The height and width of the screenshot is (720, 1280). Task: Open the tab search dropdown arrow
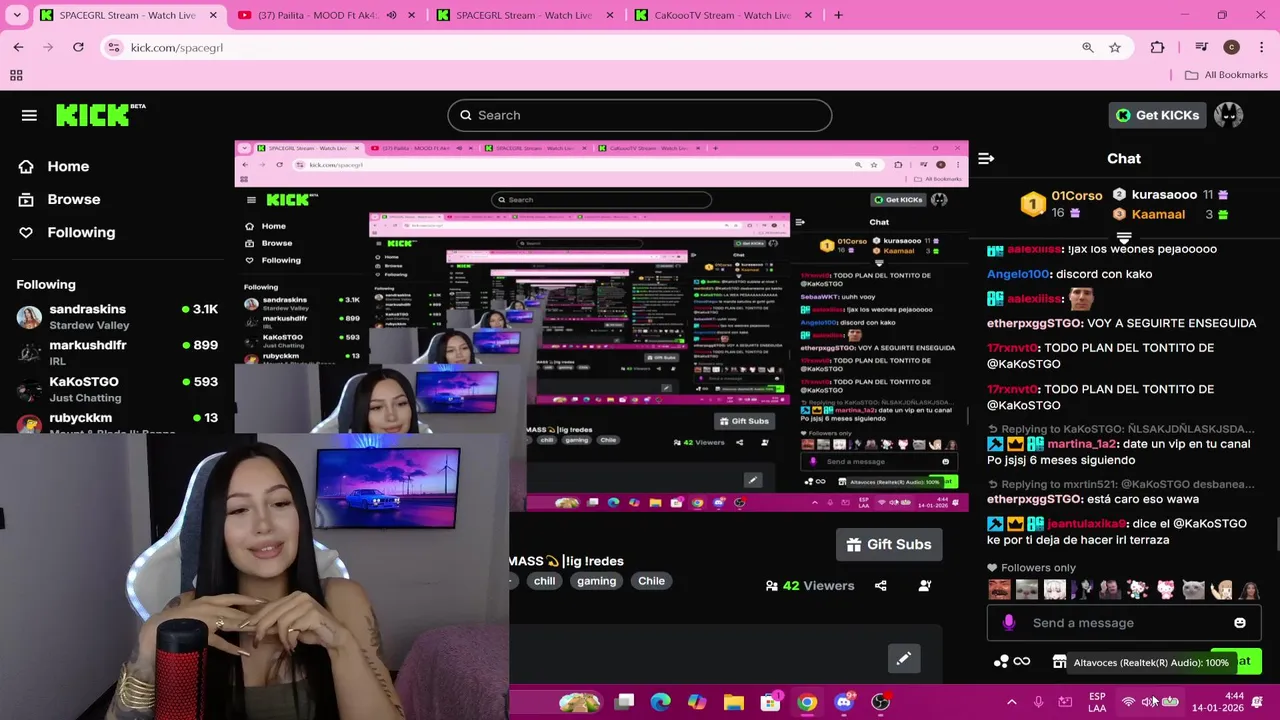(18, 15)
